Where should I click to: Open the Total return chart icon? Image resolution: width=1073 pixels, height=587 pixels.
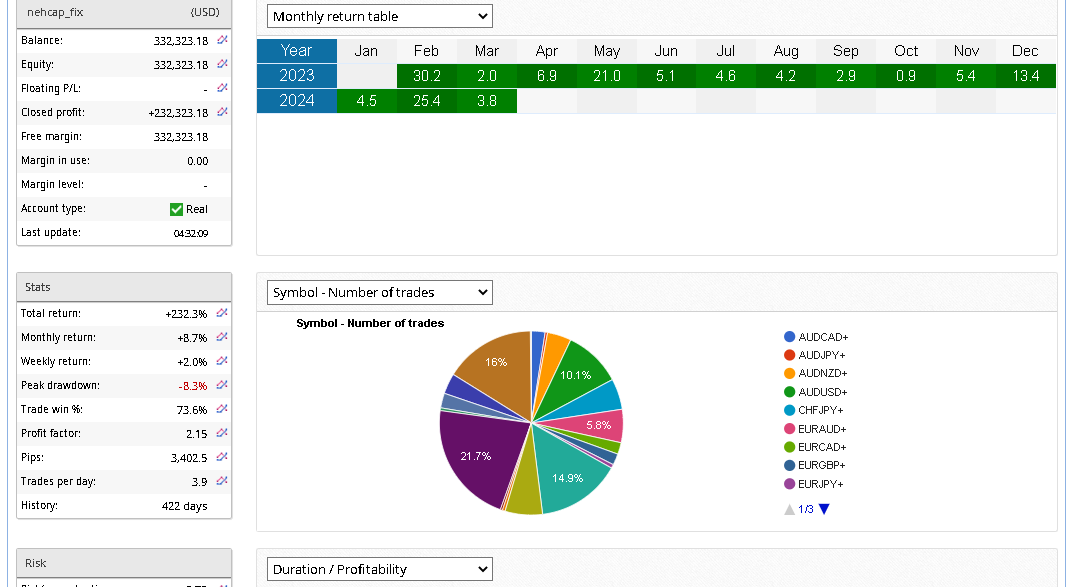point(222,313)
